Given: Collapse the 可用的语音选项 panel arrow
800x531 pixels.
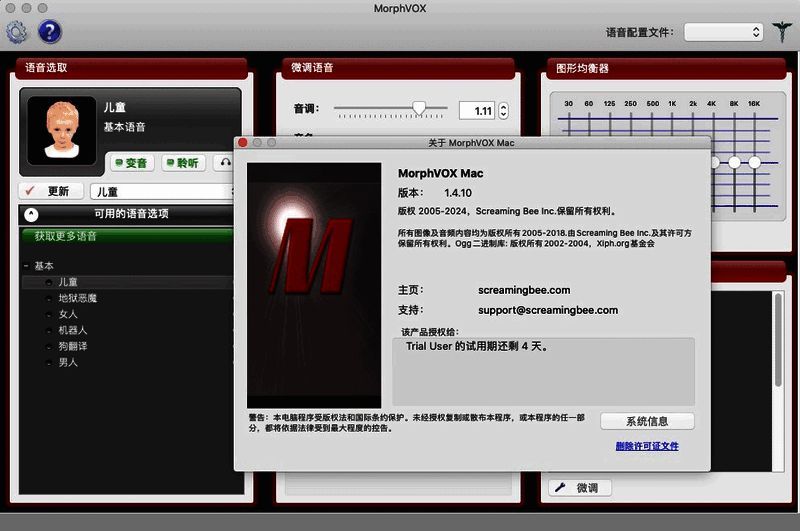Looking at the screenshot, I should point(31,214).
